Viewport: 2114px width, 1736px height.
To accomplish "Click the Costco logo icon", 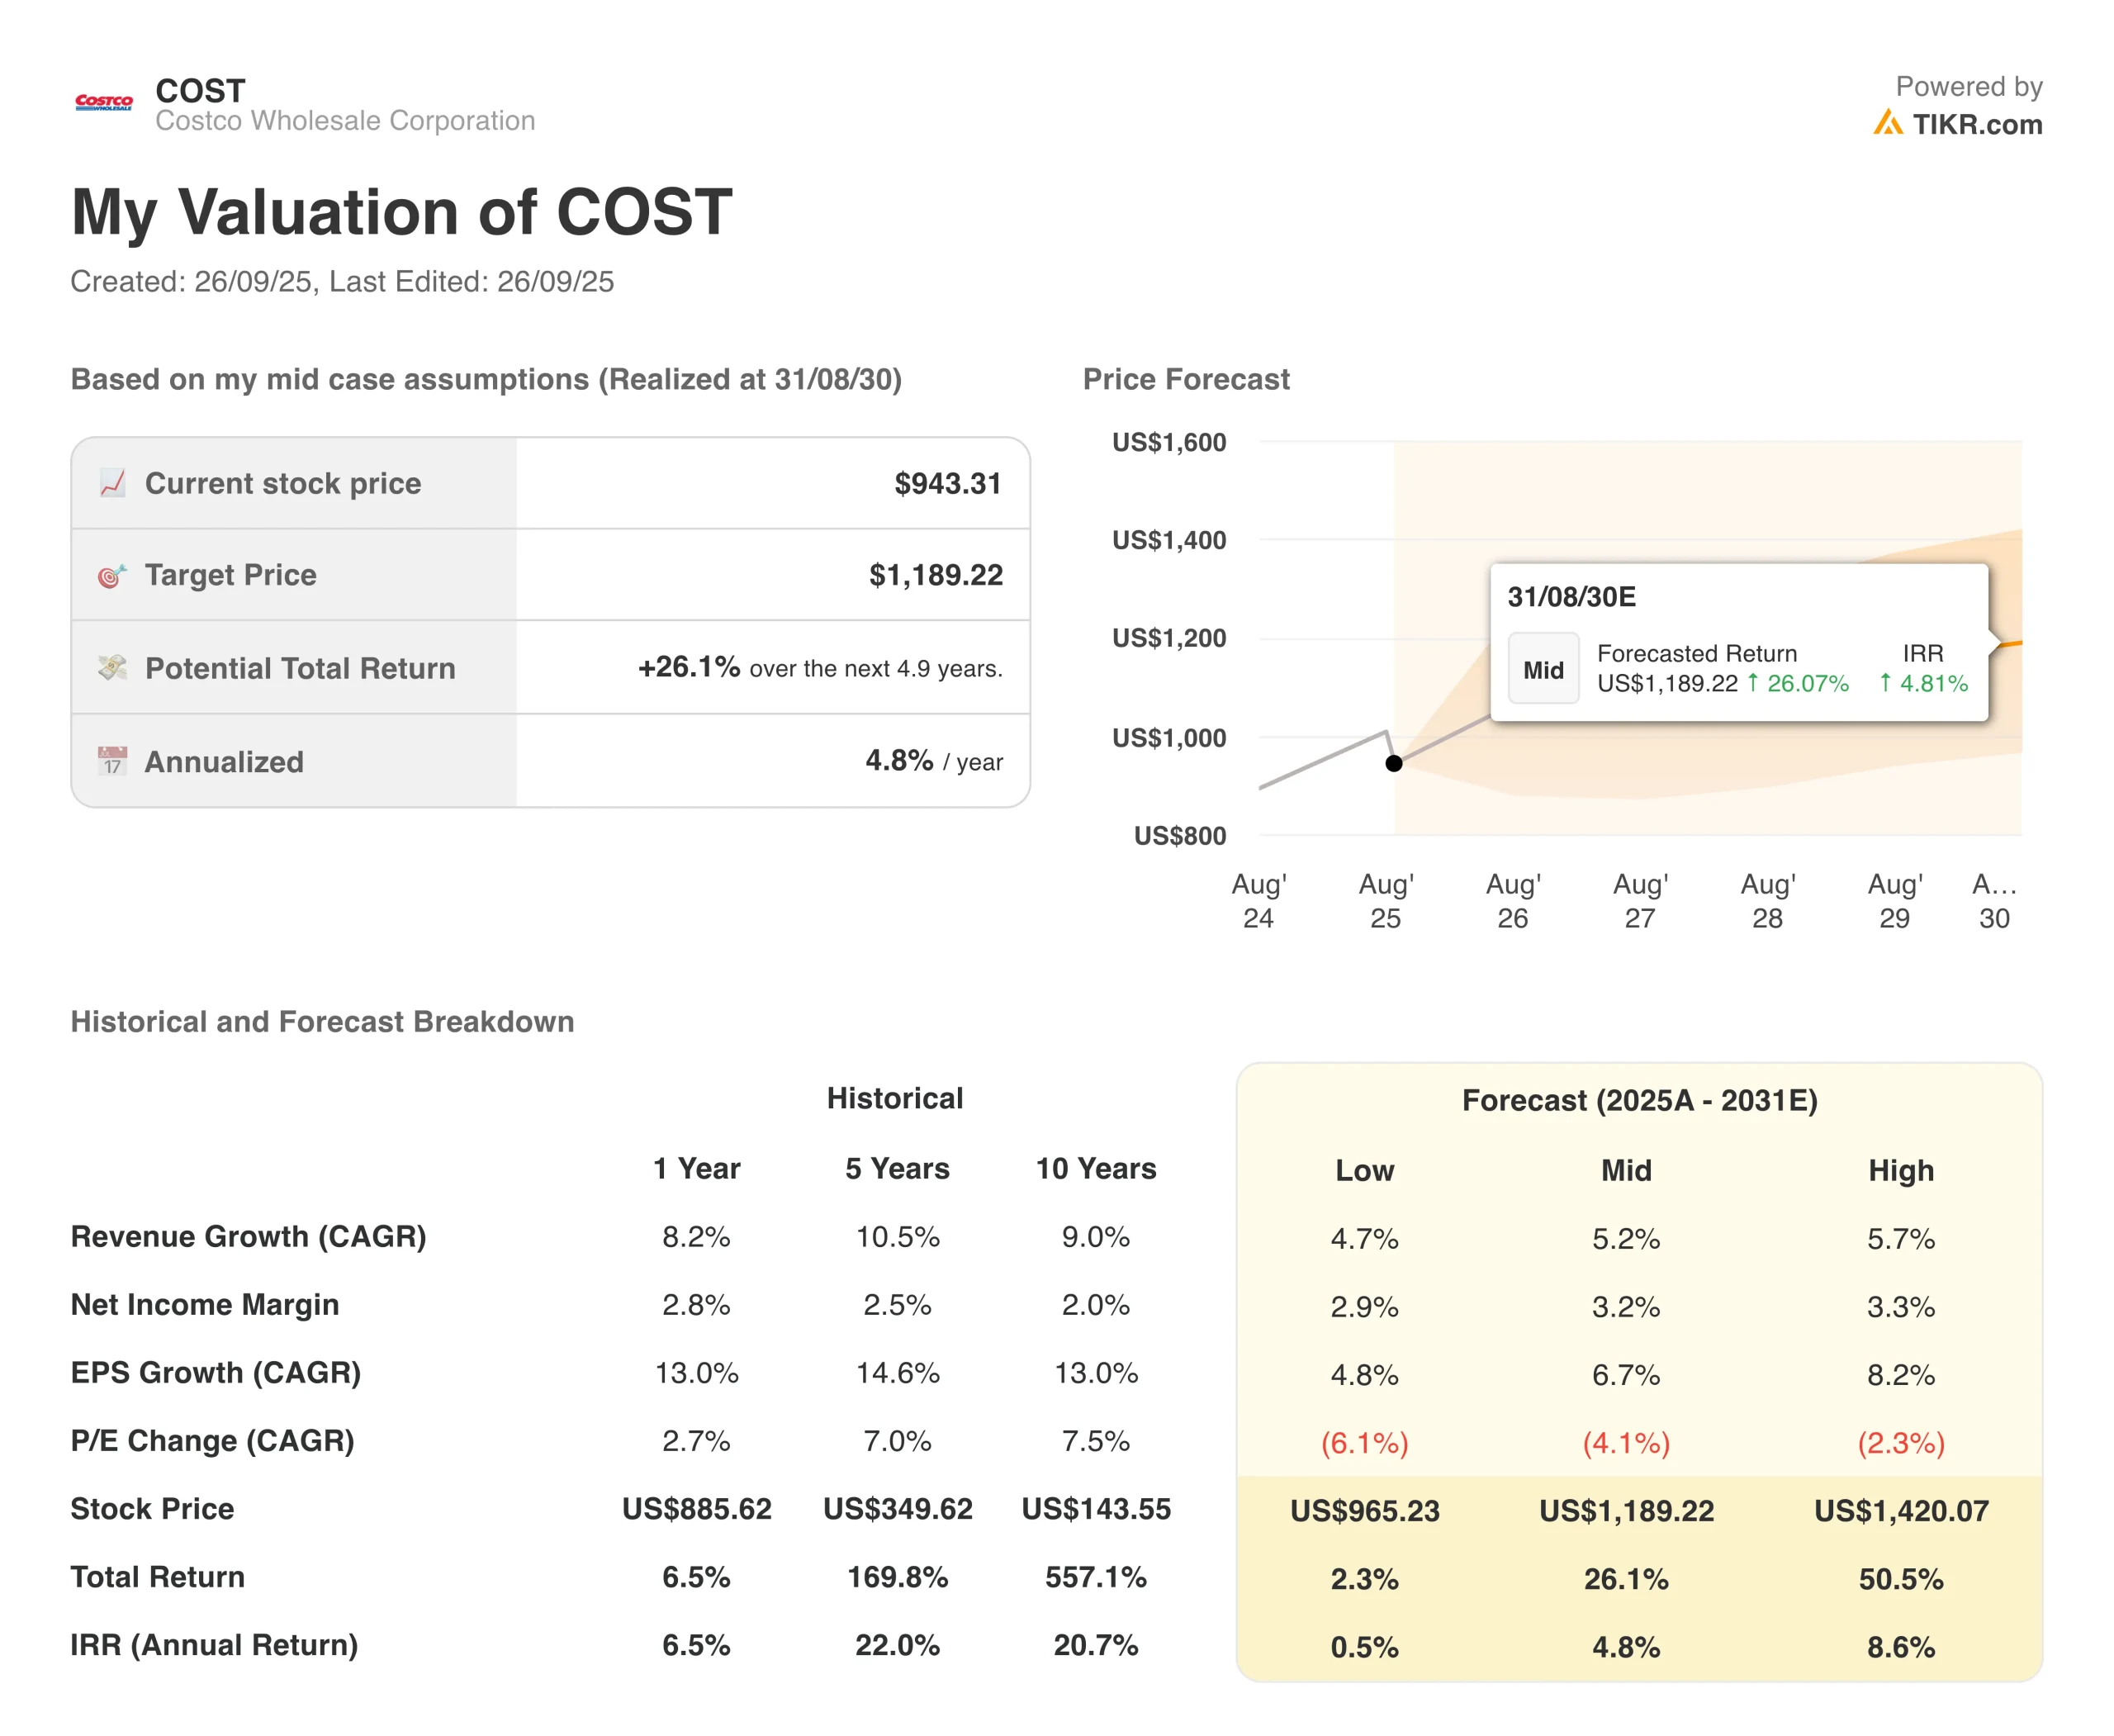I will coord(104,102).
